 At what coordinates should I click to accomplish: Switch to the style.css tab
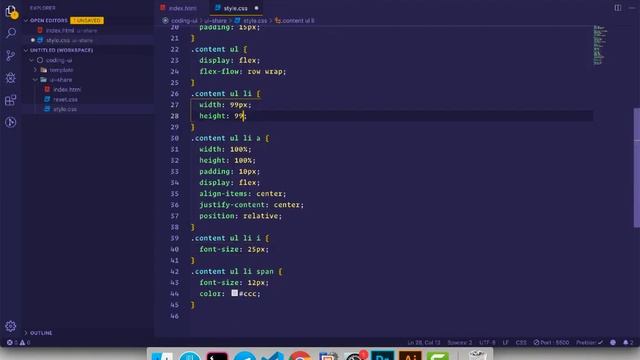click(236, 8)
